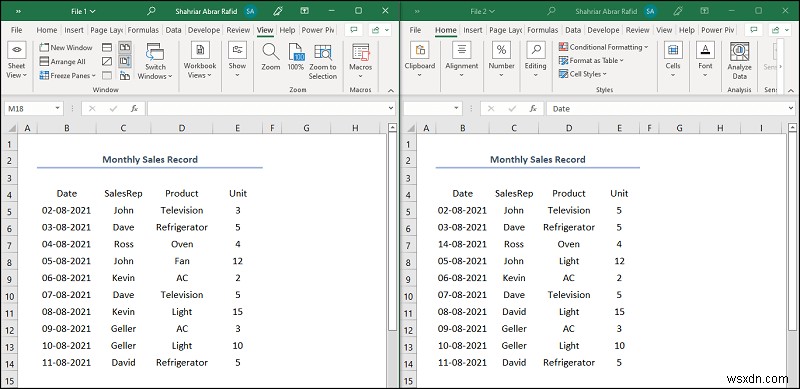Open Cells group in File 2
The height and width of the screenshot is (389, 800).
coord(672,60)
